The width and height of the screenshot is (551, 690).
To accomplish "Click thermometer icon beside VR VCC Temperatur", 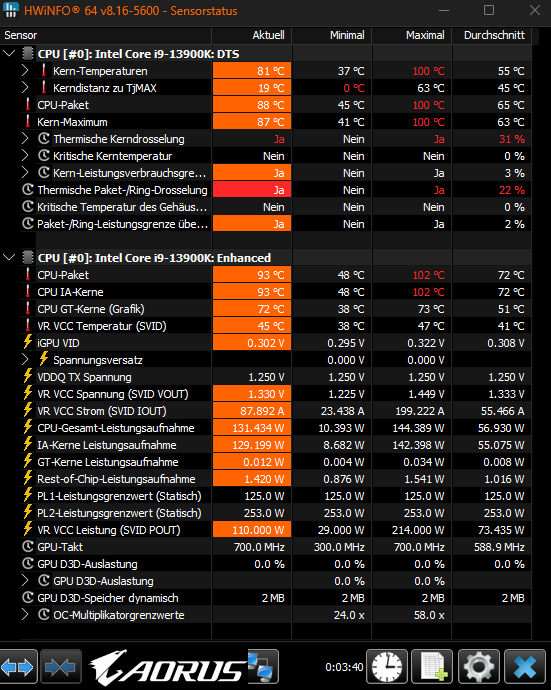I will click(x=28, y=325).
